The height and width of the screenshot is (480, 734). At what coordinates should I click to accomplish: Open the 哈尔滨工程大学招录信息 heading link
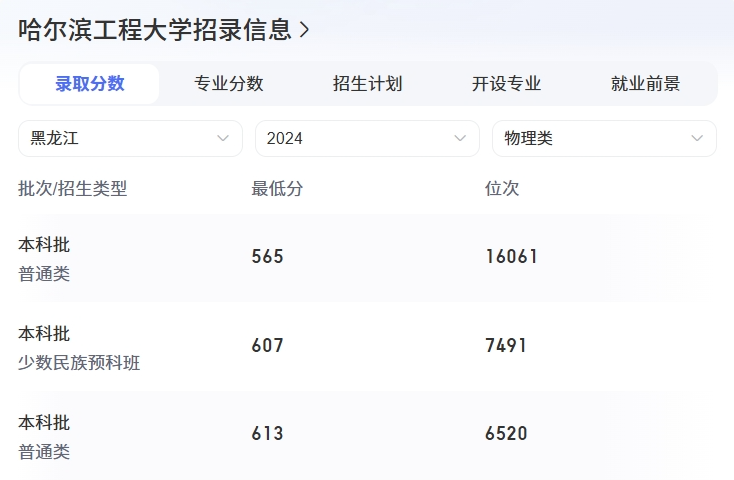pos(155,30)
